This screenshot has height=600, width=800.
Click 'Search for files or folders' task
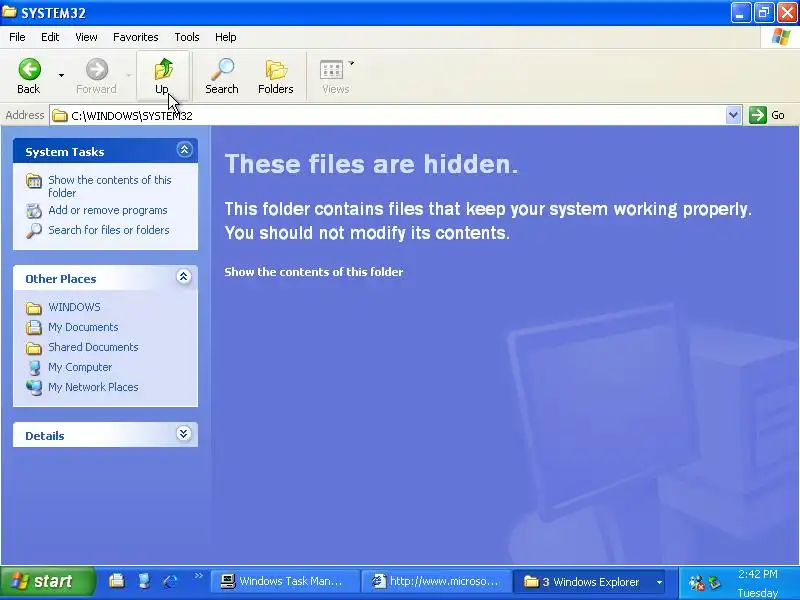click(x=109, y=230)
